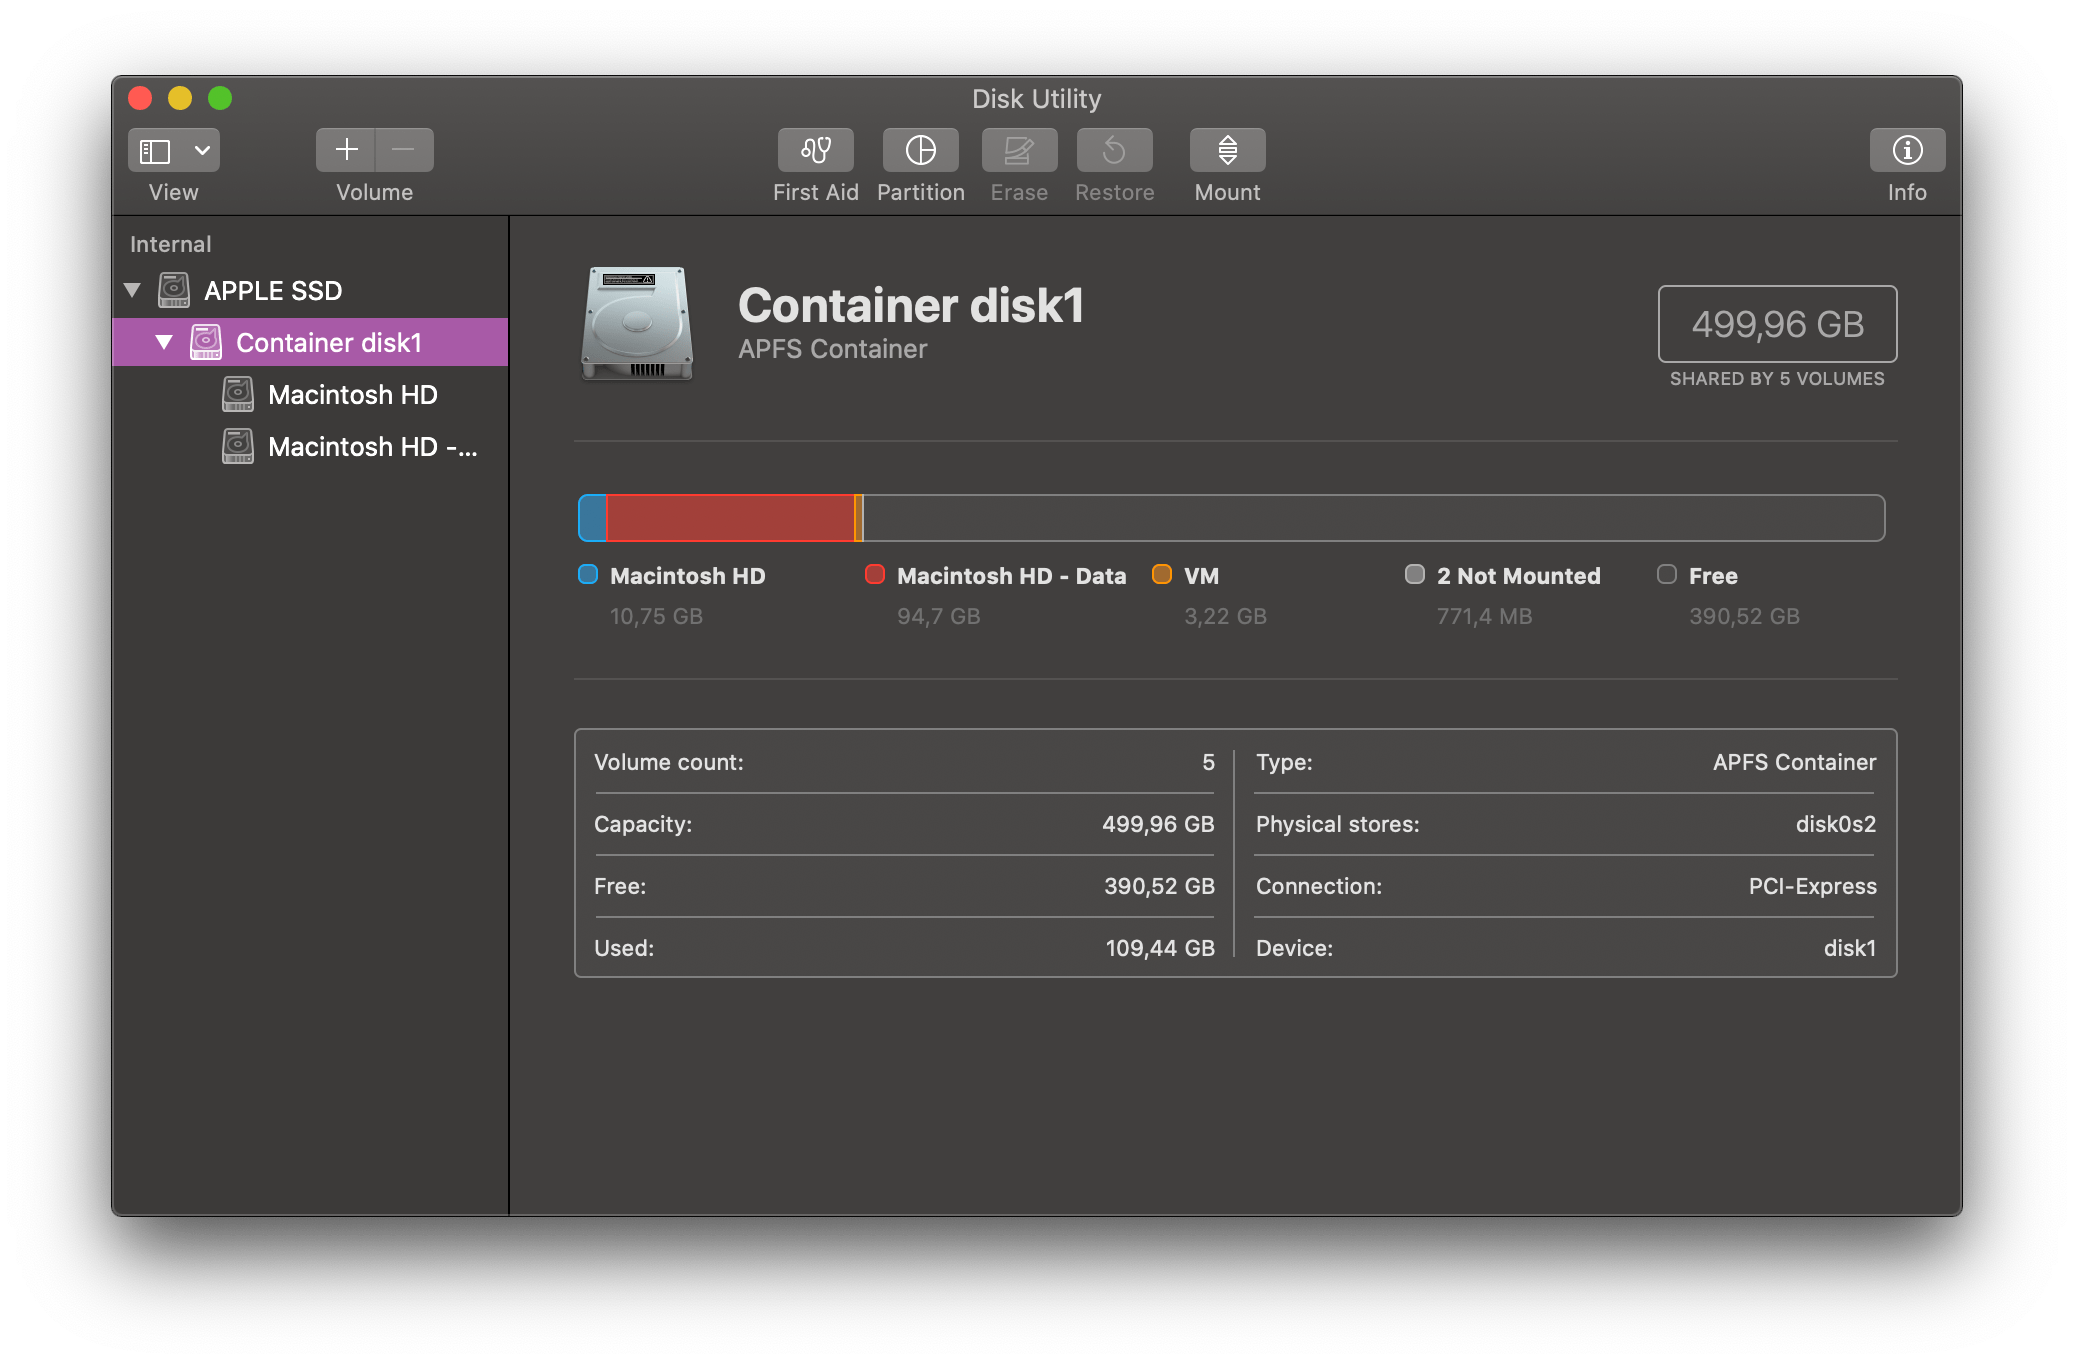
Task: Collapse the Container disk1 disclosure triangle
Action: (x=164, y=342)
